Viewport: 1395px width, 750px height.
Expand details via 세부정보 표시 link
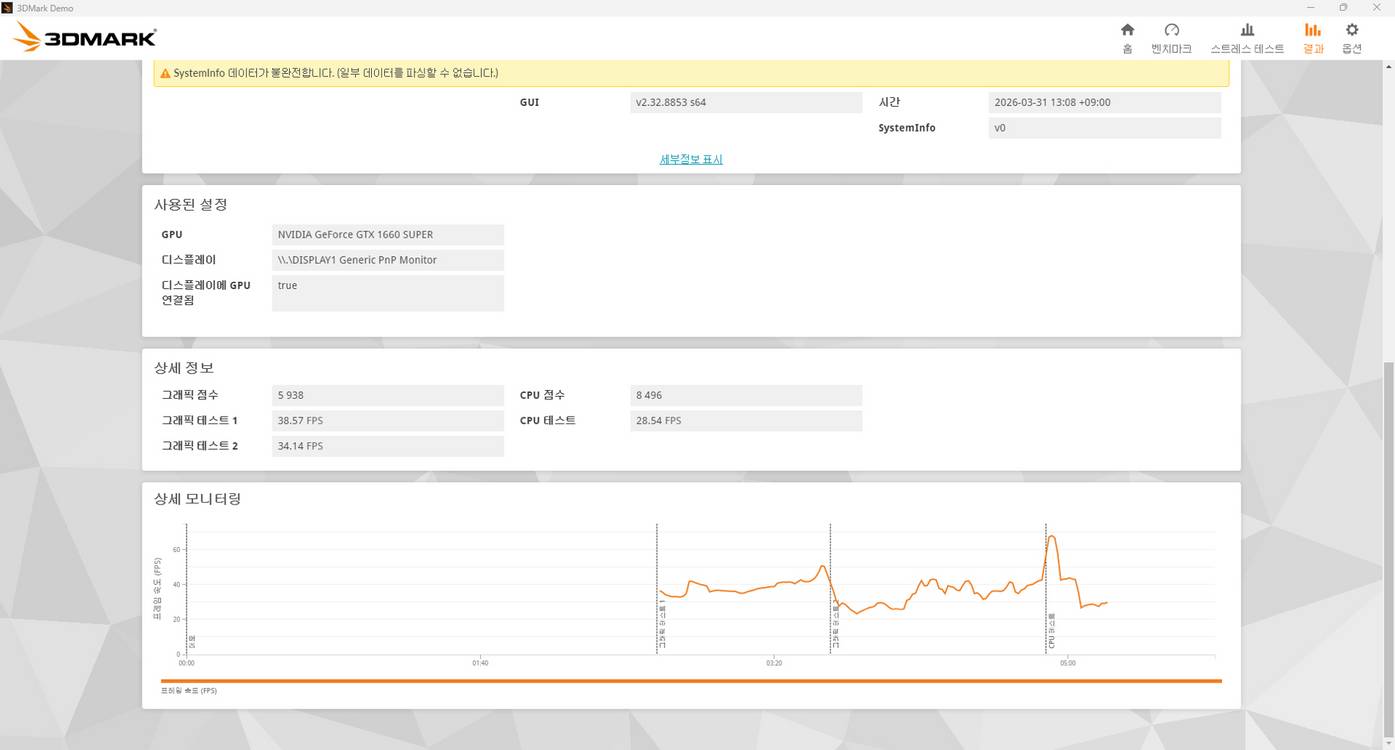(691, 159)
